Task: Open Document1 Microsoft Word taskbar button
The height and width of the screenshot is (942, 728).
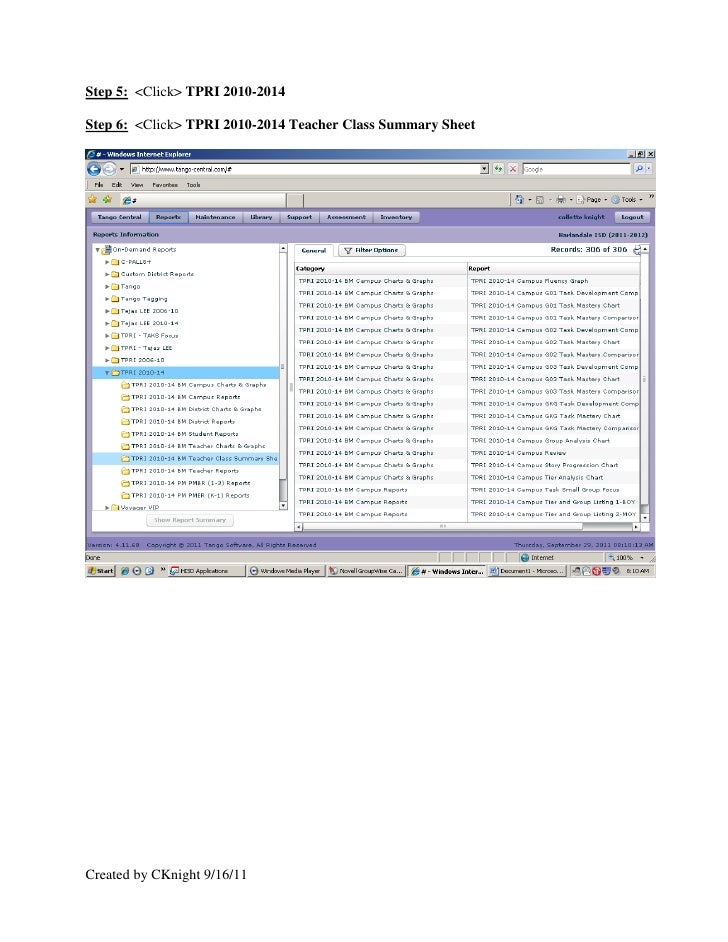Action: (x=527, y=571)
